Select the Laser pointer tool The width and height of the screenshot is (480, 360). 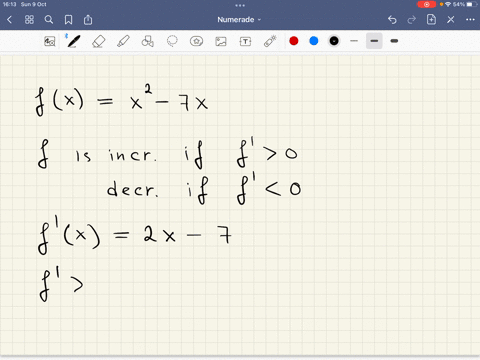pos(270,41)
